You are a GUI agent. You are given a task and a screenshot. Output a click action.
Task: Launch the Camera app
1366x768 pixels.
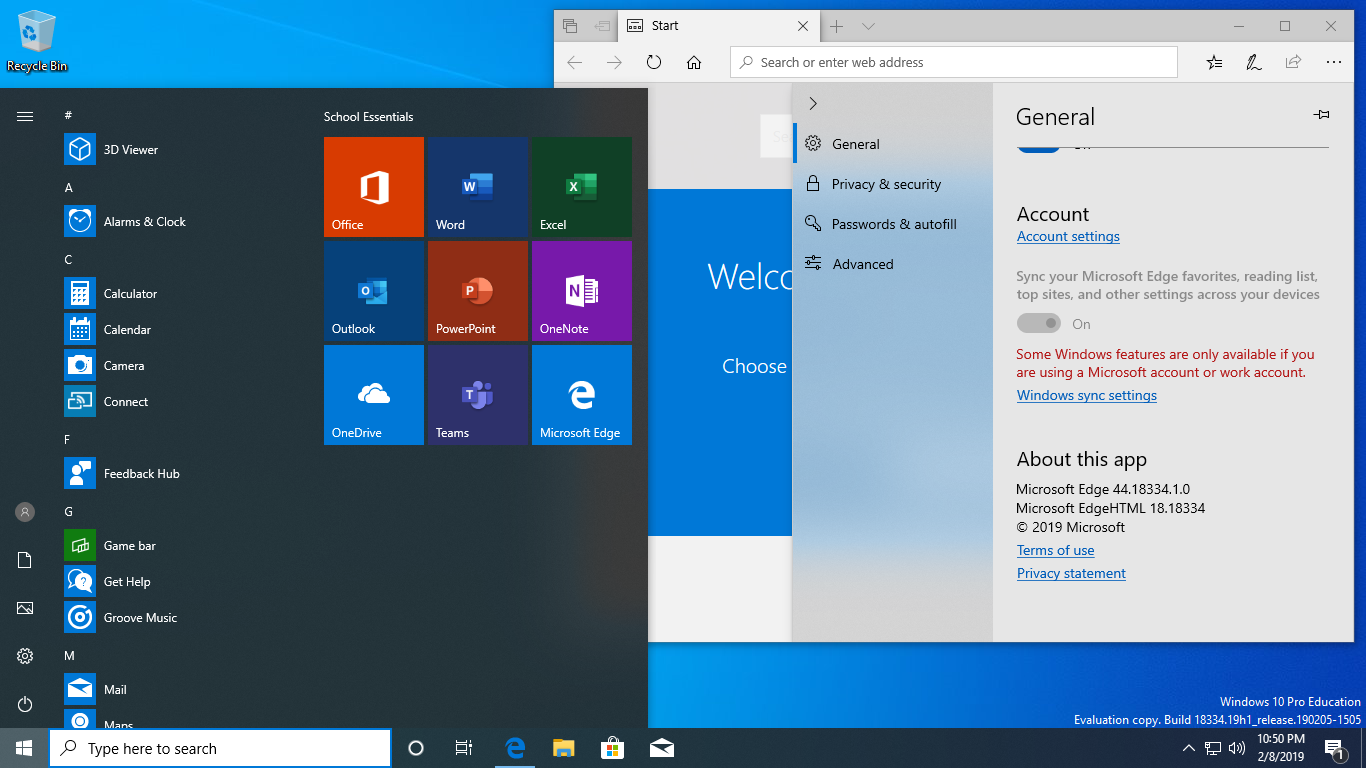(180, 366)
